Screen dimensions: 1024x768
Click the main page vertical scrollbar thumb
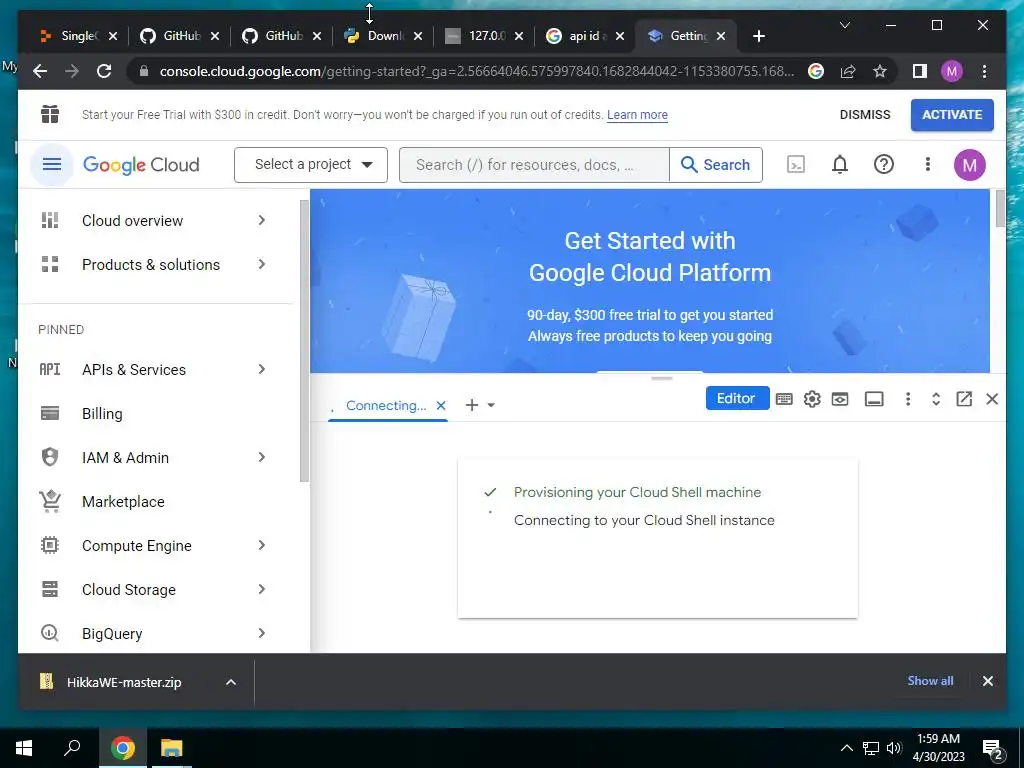point(1000,208)
